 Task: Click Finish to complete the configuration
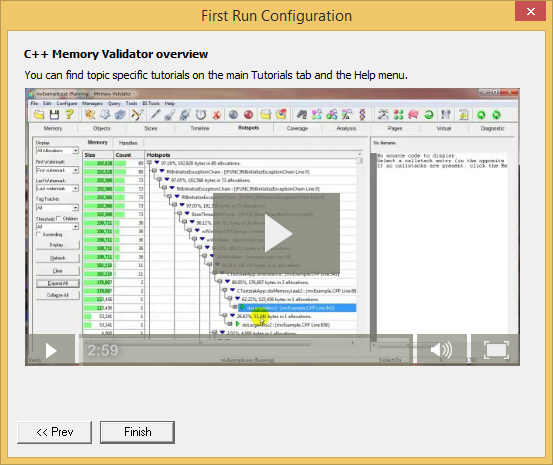click(138, 432)
